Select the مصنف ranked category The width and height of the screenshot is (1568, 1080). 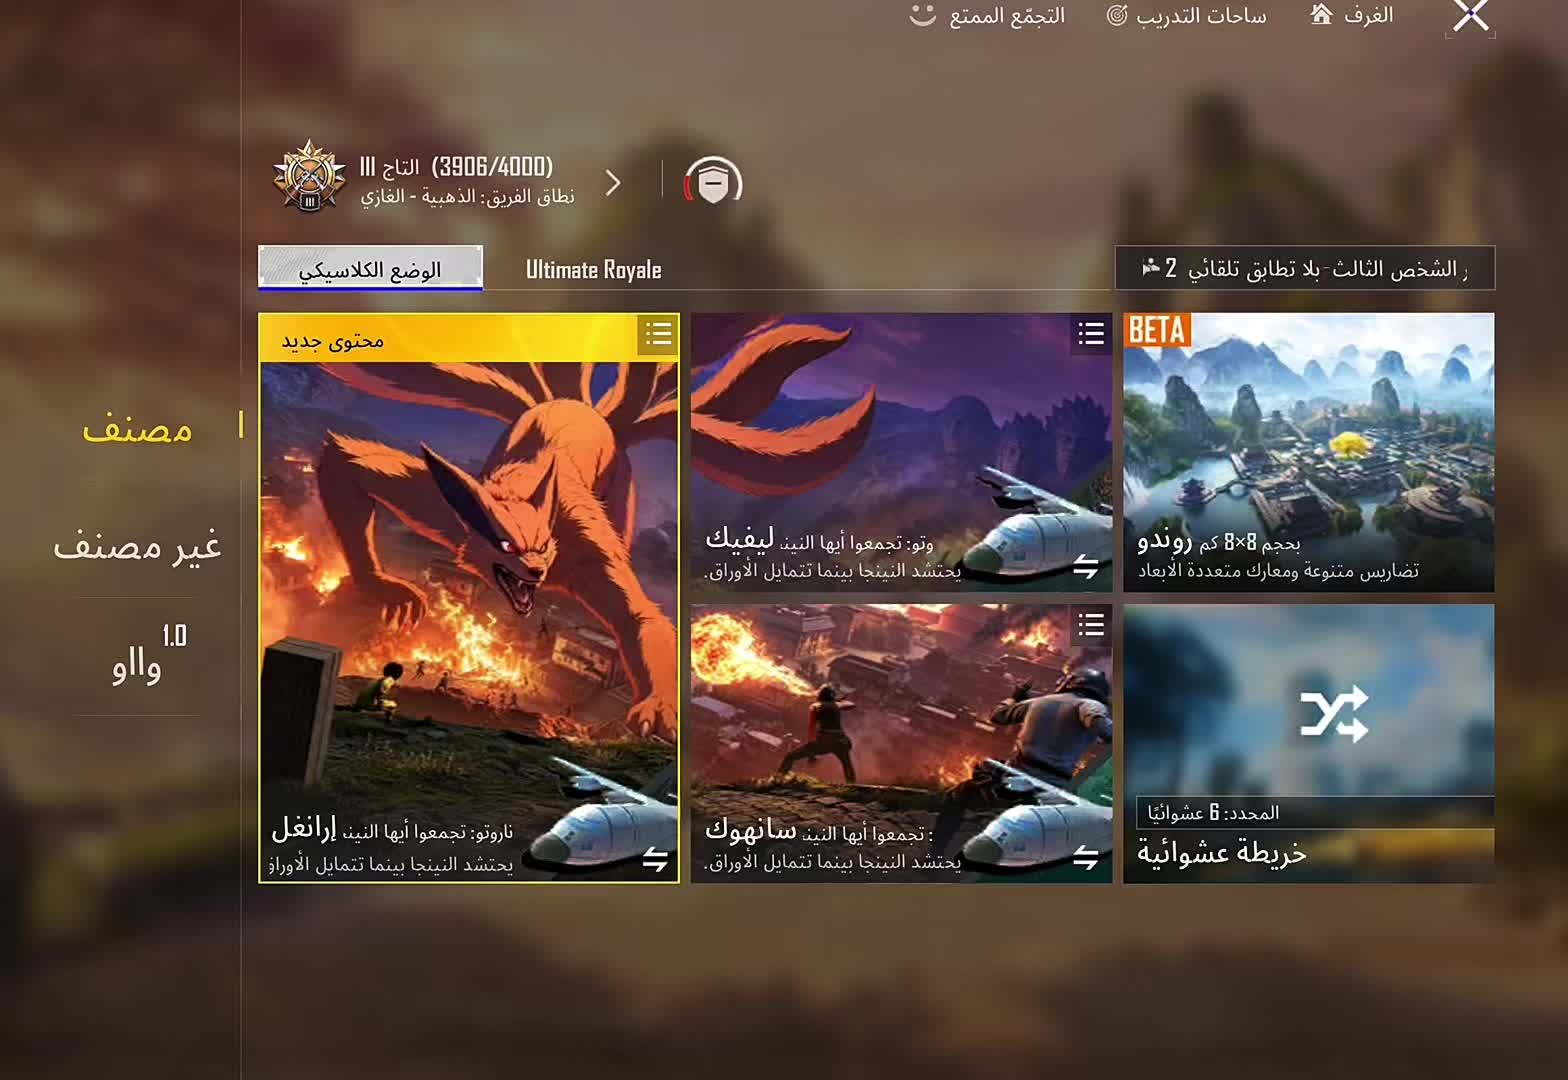[137, 428]
